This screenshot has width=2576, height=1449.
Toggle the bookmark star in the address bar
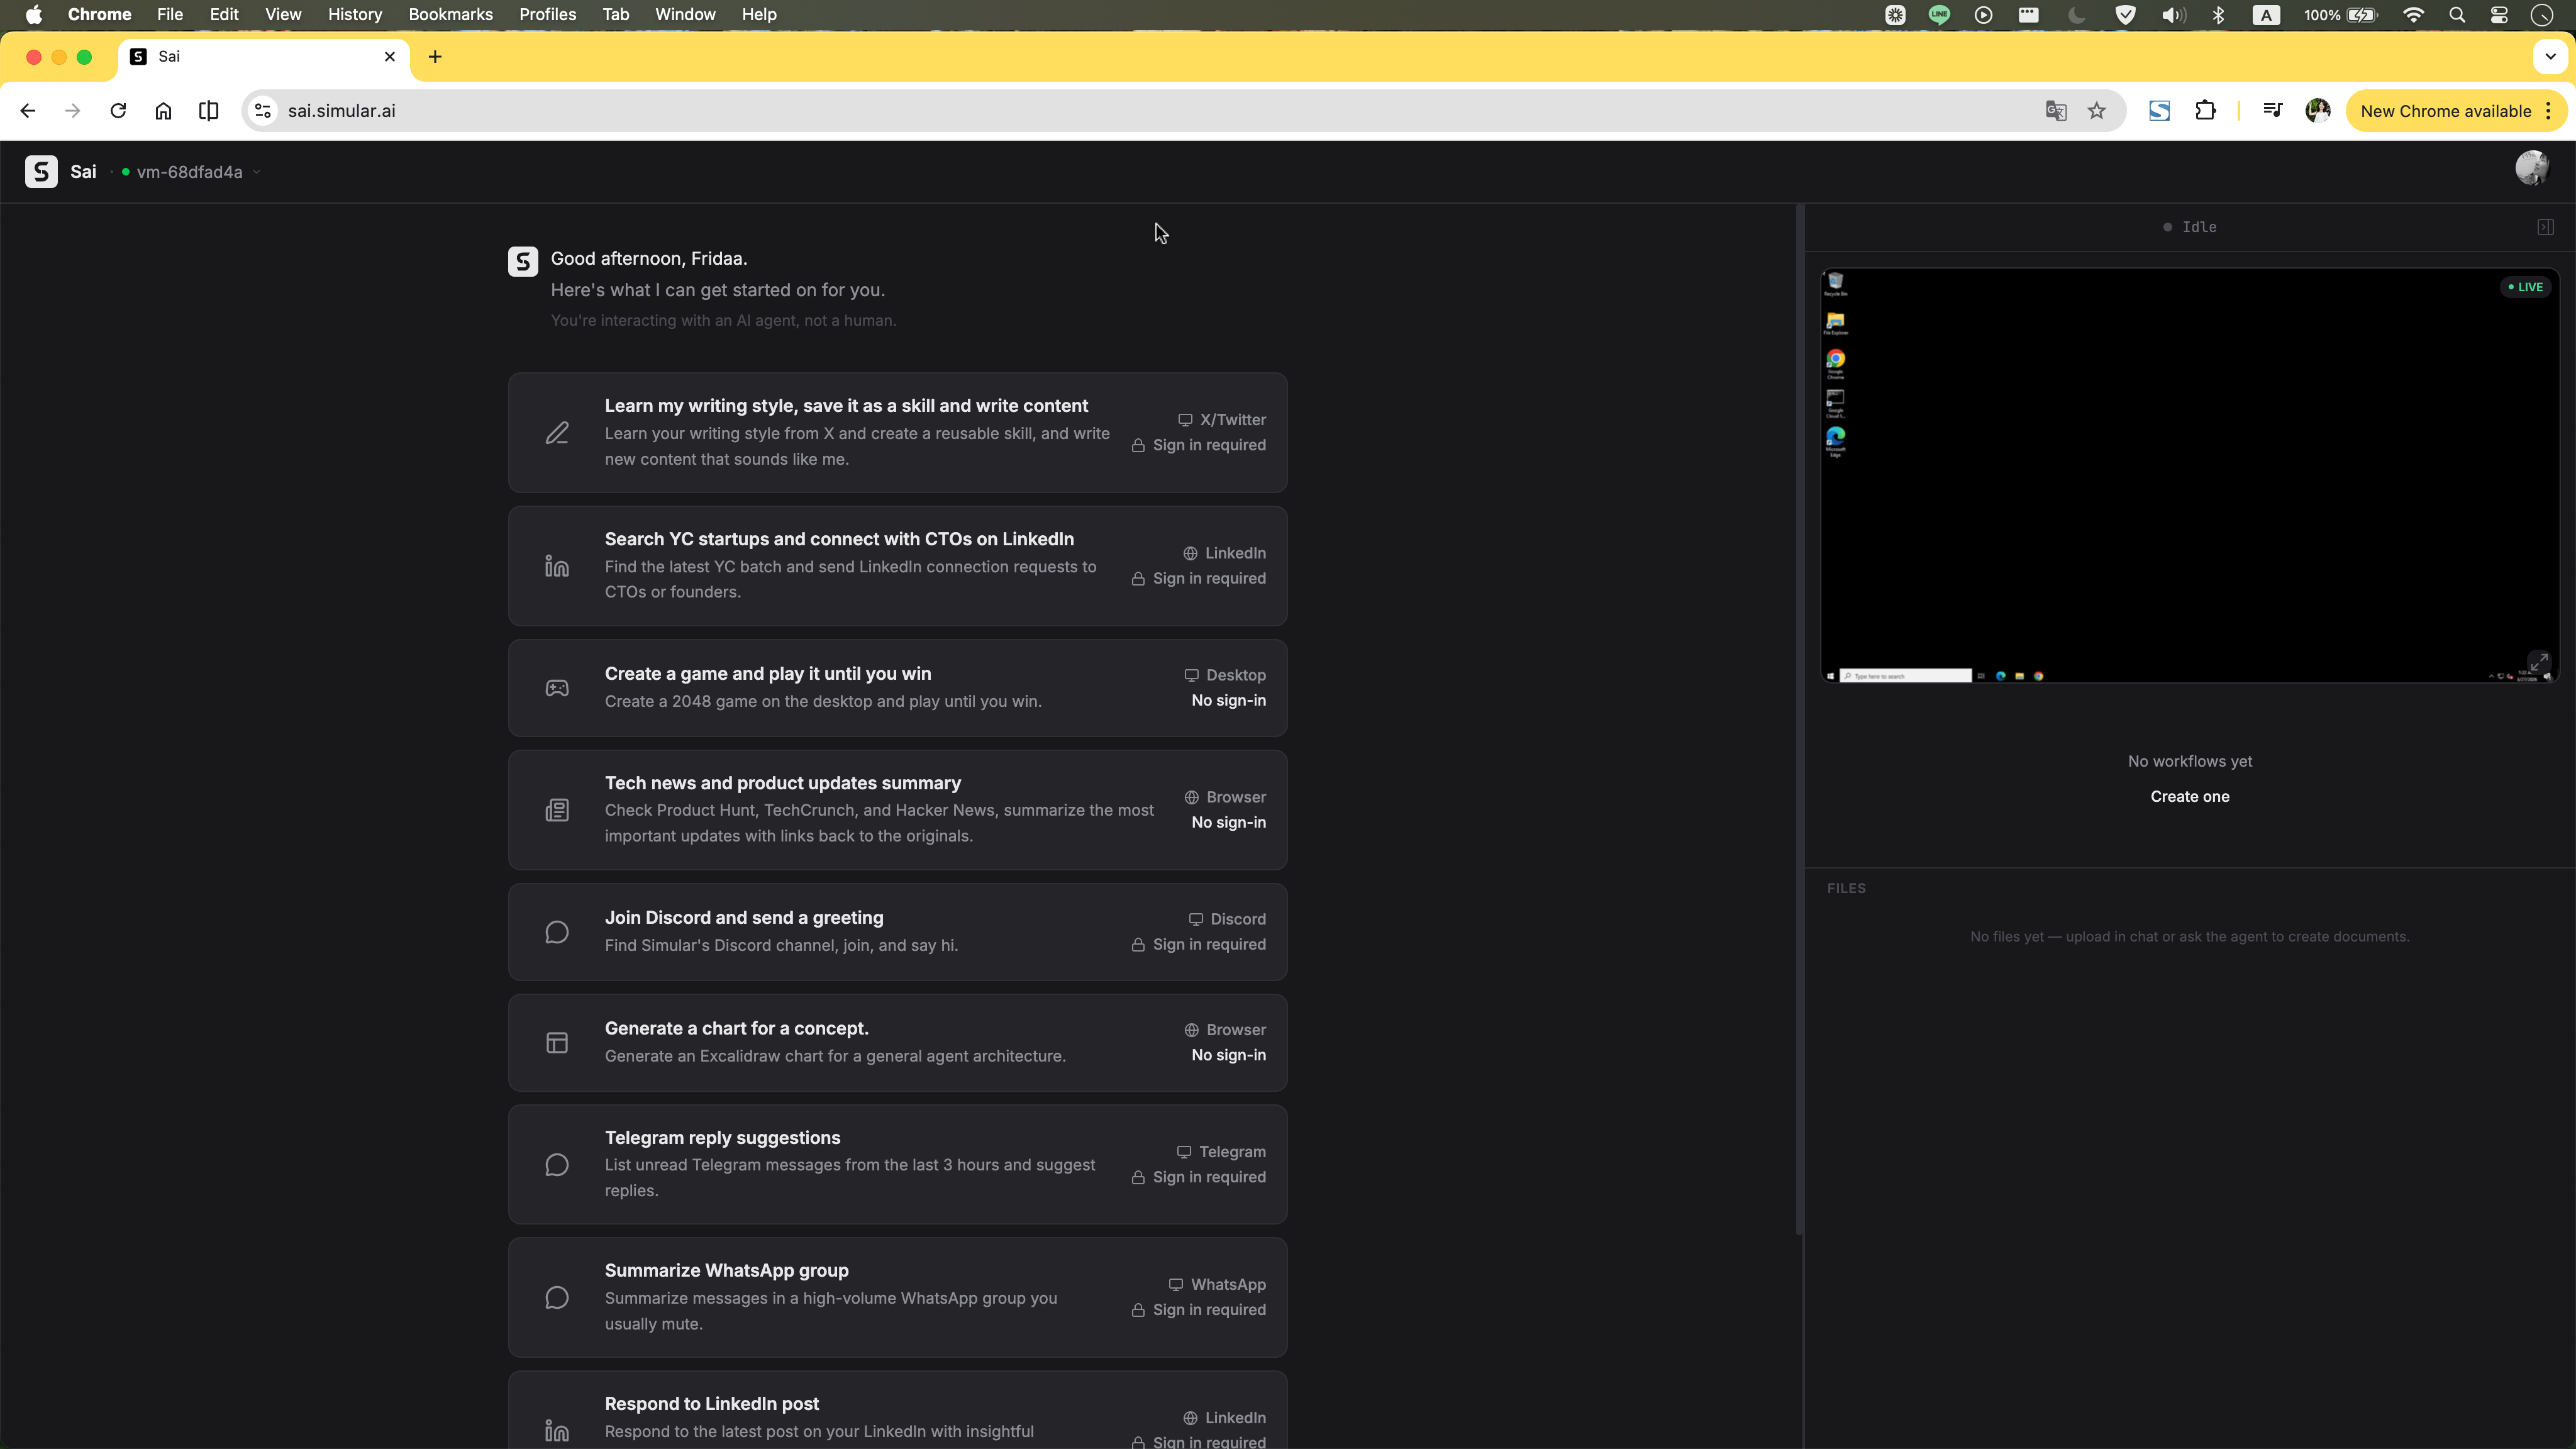[x=2097, y=111]
